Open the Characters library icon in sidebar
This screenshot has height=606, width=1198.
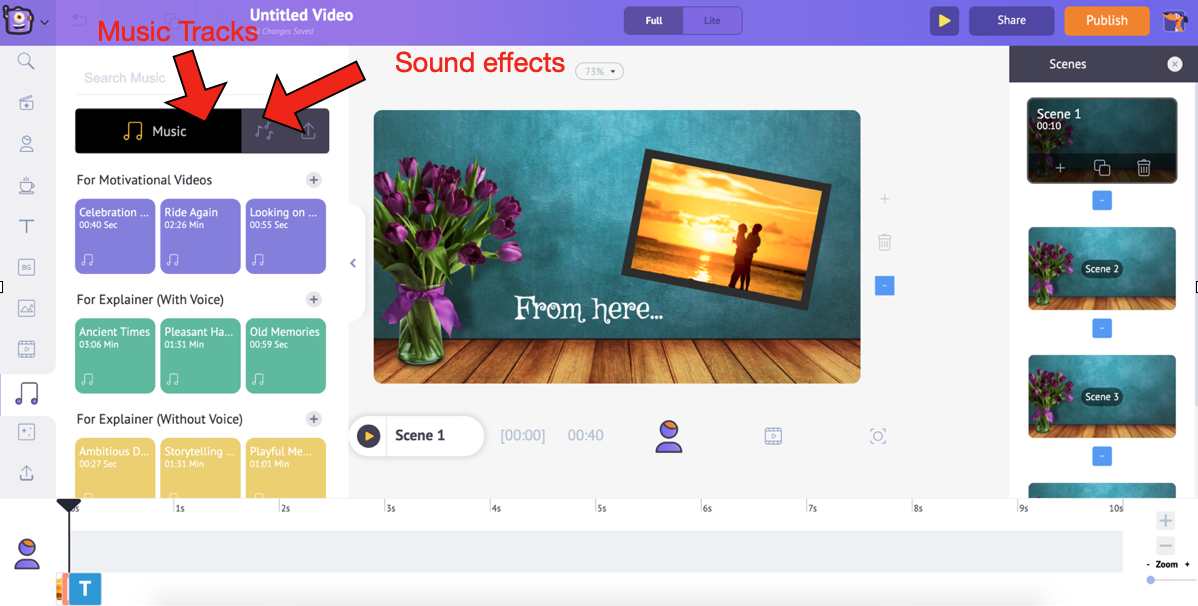tap(27, 143)
